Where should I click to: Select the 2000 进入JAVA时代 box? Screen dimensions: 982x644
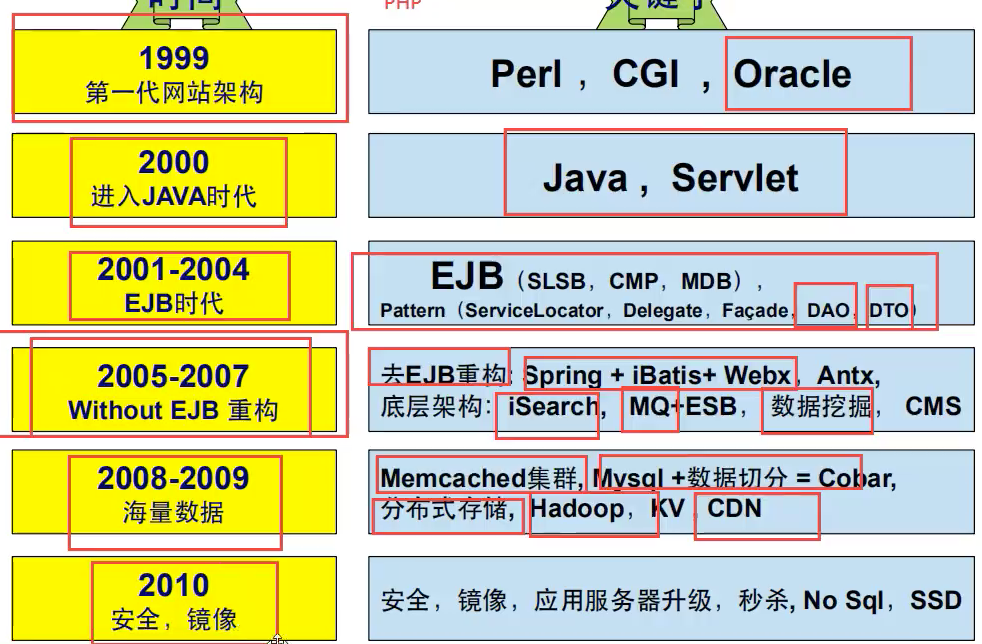pyautogui.click(x=174, y=175)
